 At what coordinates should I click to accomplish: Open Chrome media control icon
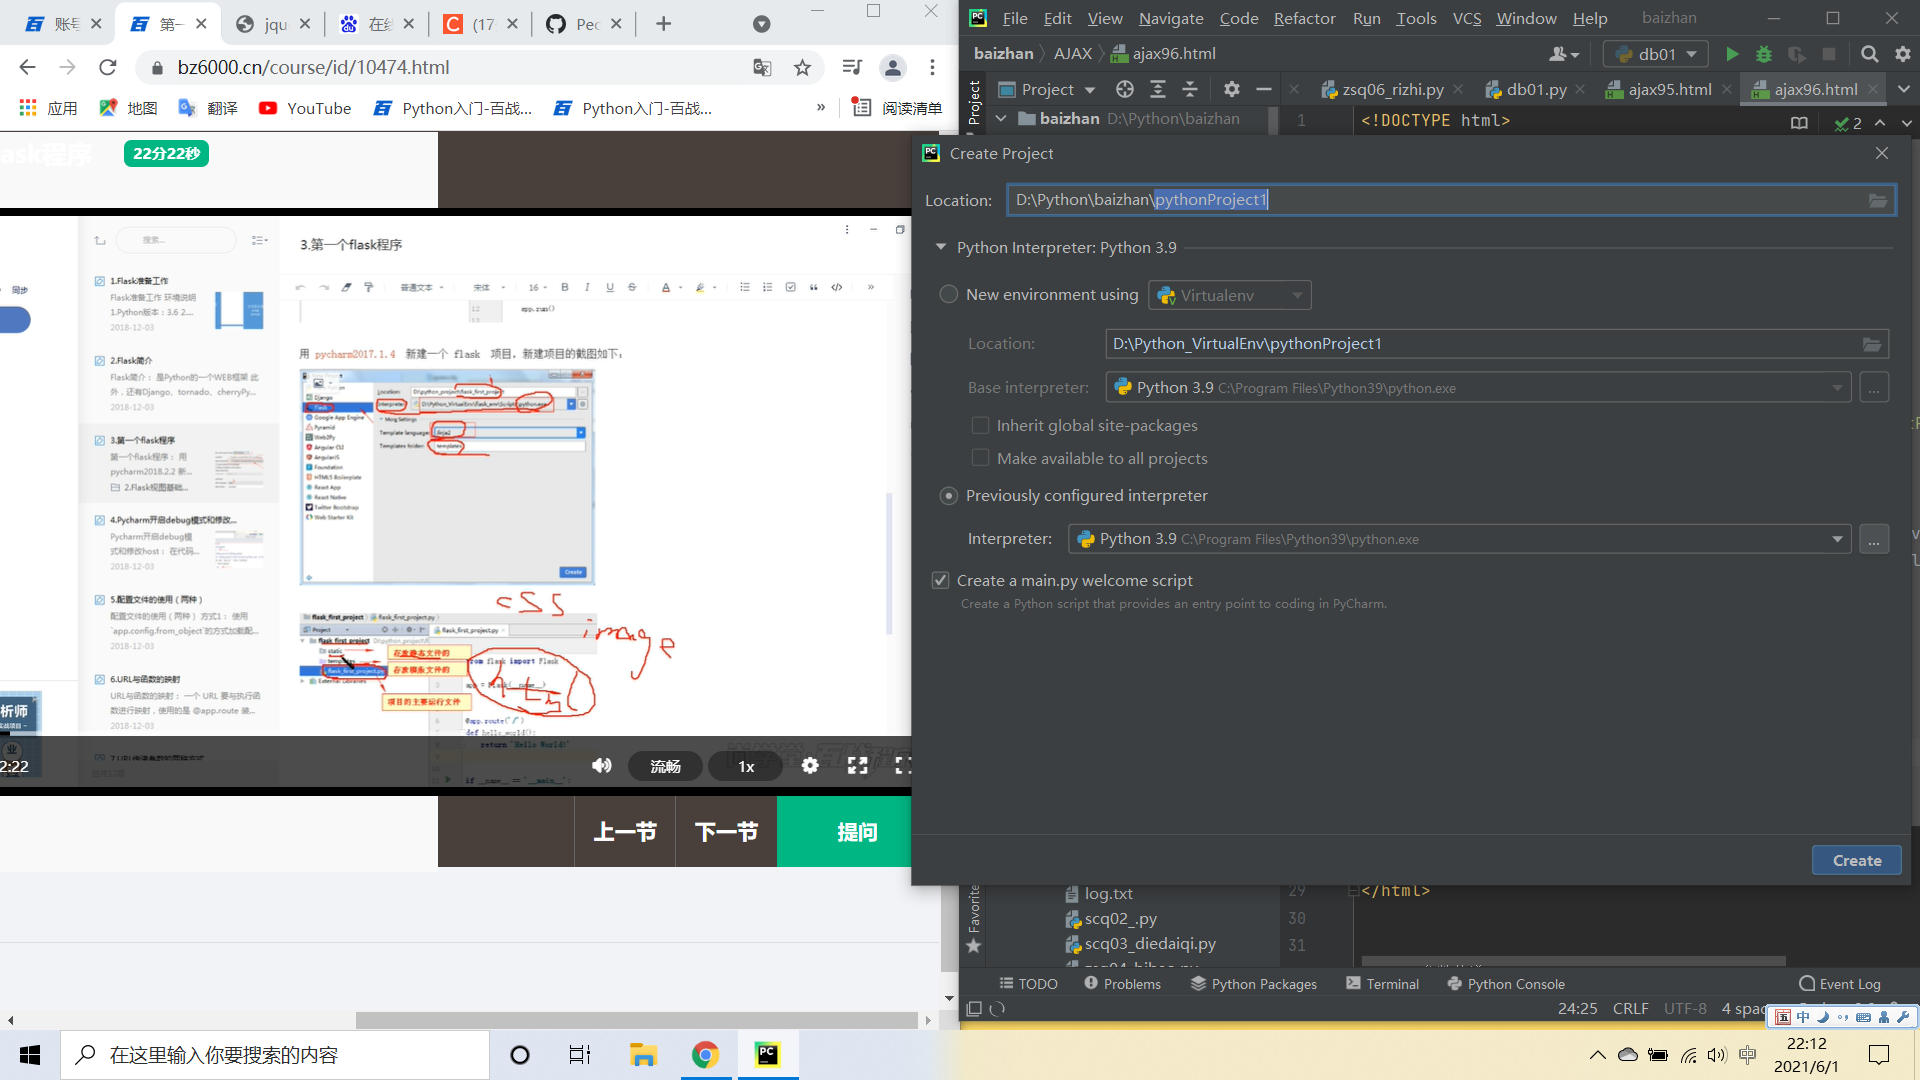pyautogui.click(x=852, y=68)
